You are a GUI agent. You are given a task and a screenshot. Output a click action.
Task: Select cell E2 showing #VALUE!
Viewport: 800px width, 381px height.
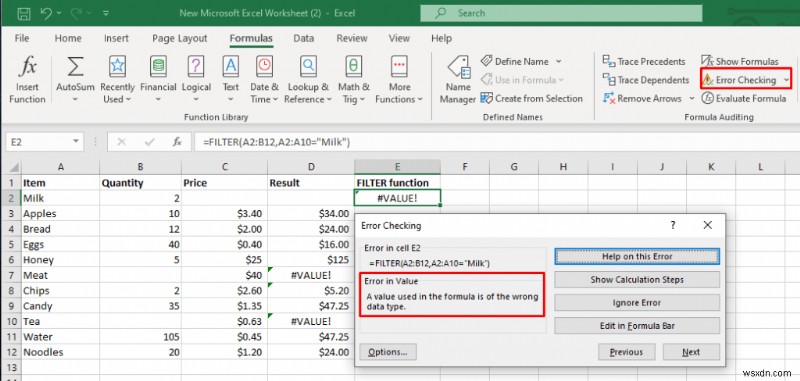tap(397, 198)
